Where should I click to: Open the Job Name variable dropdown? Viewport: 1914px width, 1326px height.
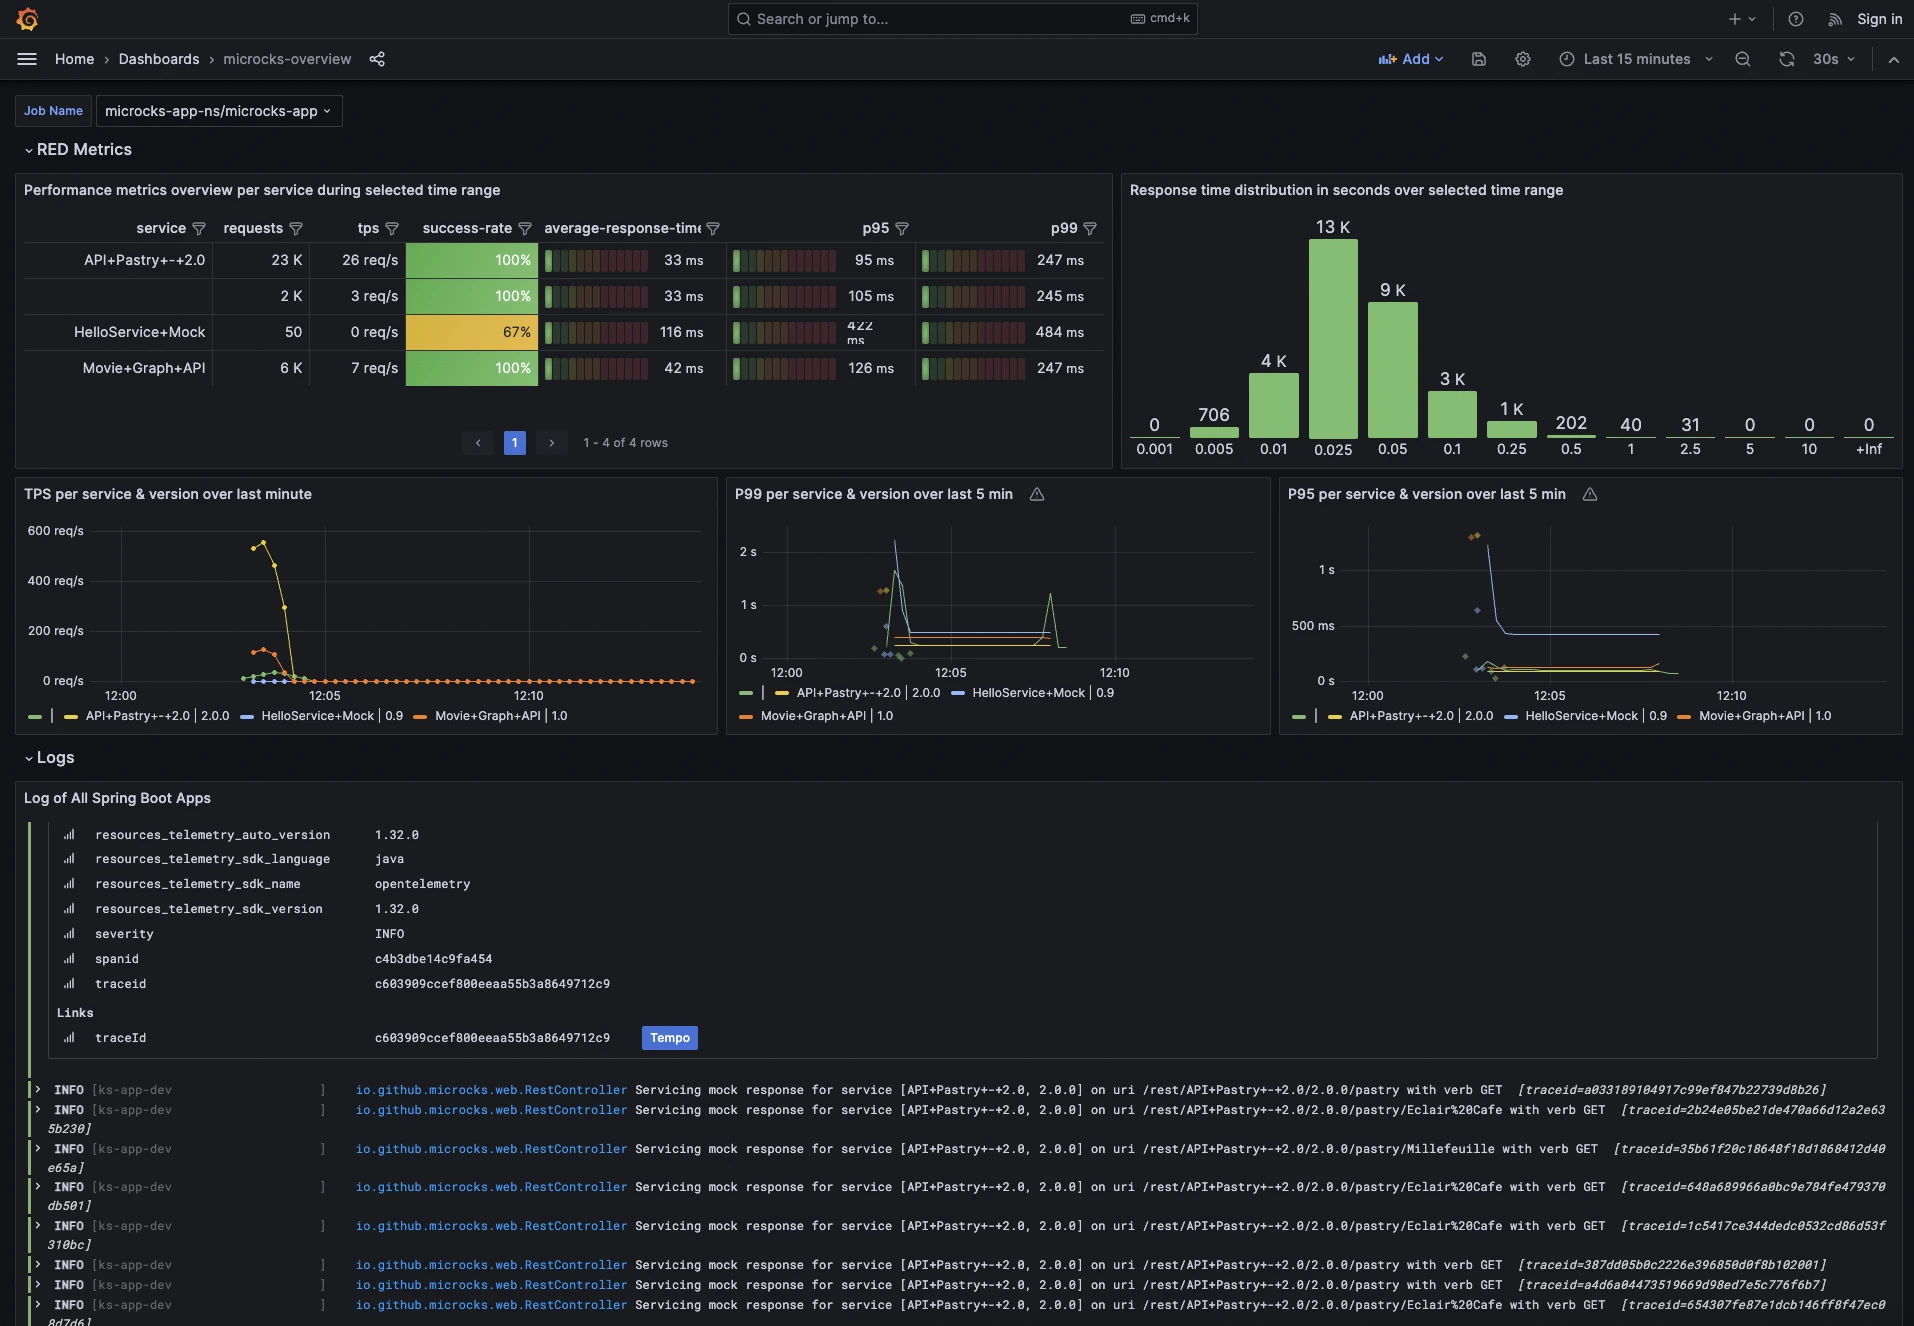pyautogui.click(x=218, y=111)
